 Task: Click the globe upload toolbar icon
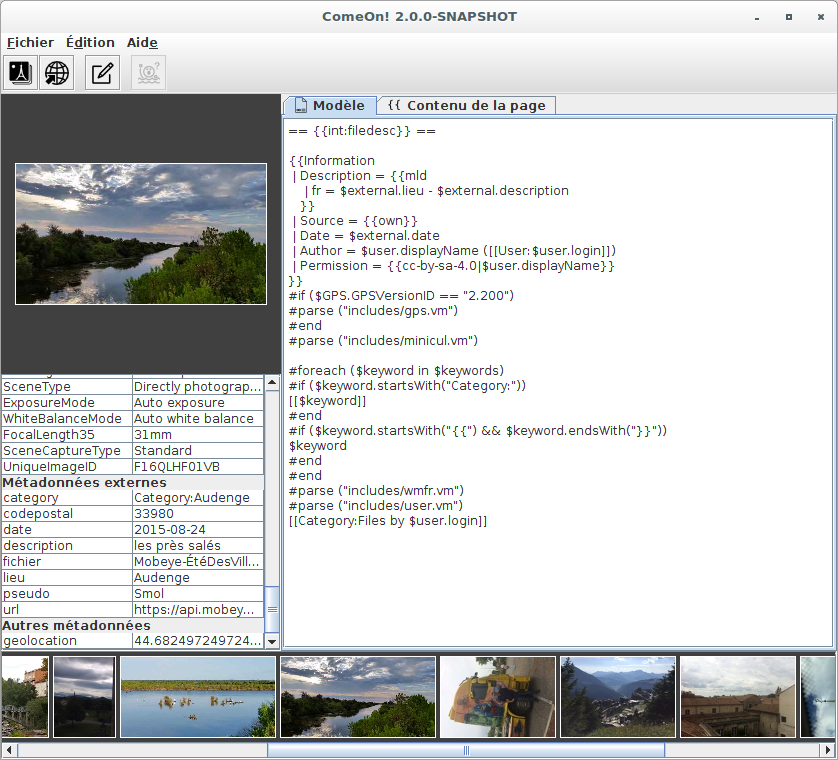[57, 73]
